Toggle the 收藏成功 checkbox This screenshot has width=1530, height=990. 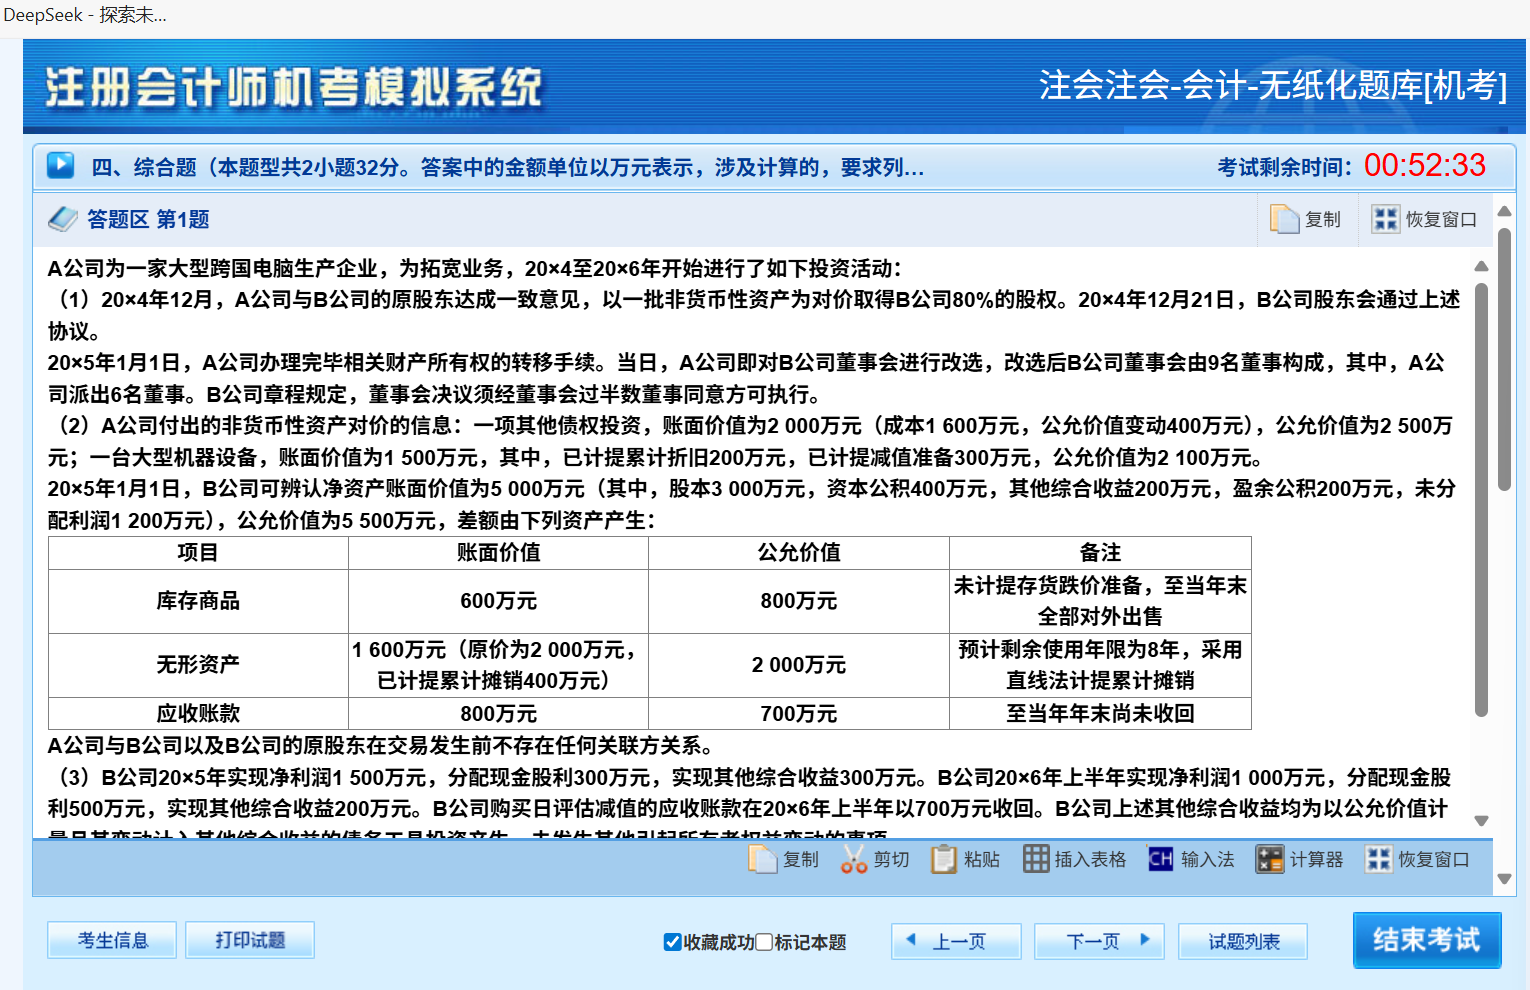(x=673, y=942)
